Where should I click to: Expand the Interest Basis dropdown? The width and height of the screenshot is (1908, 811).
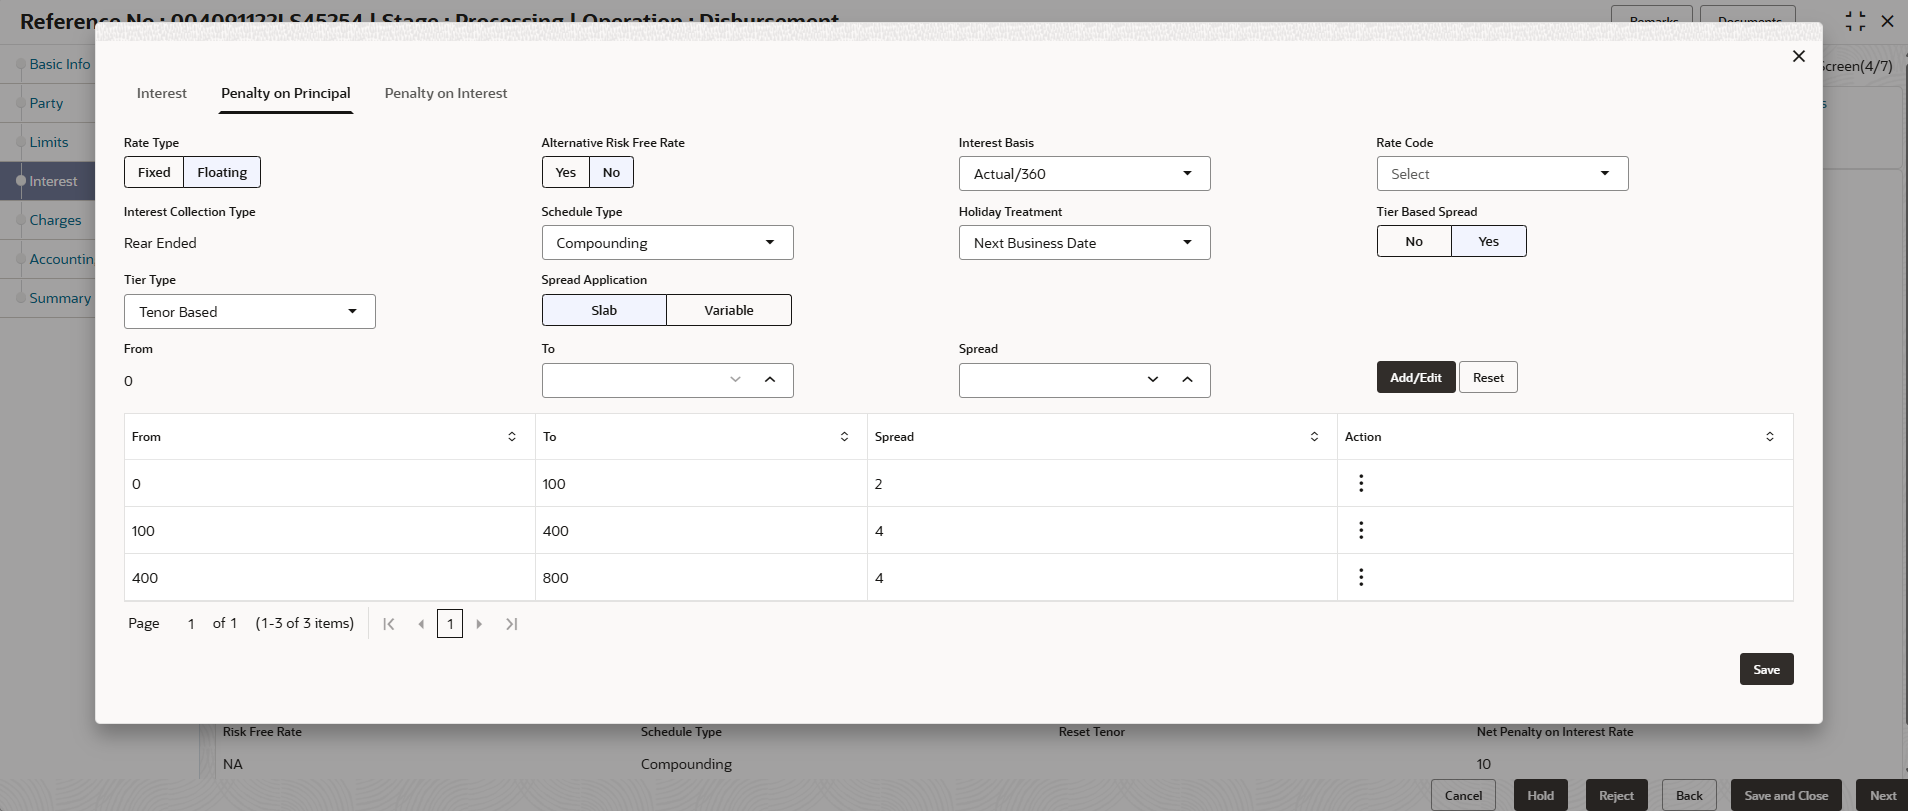1084,174
